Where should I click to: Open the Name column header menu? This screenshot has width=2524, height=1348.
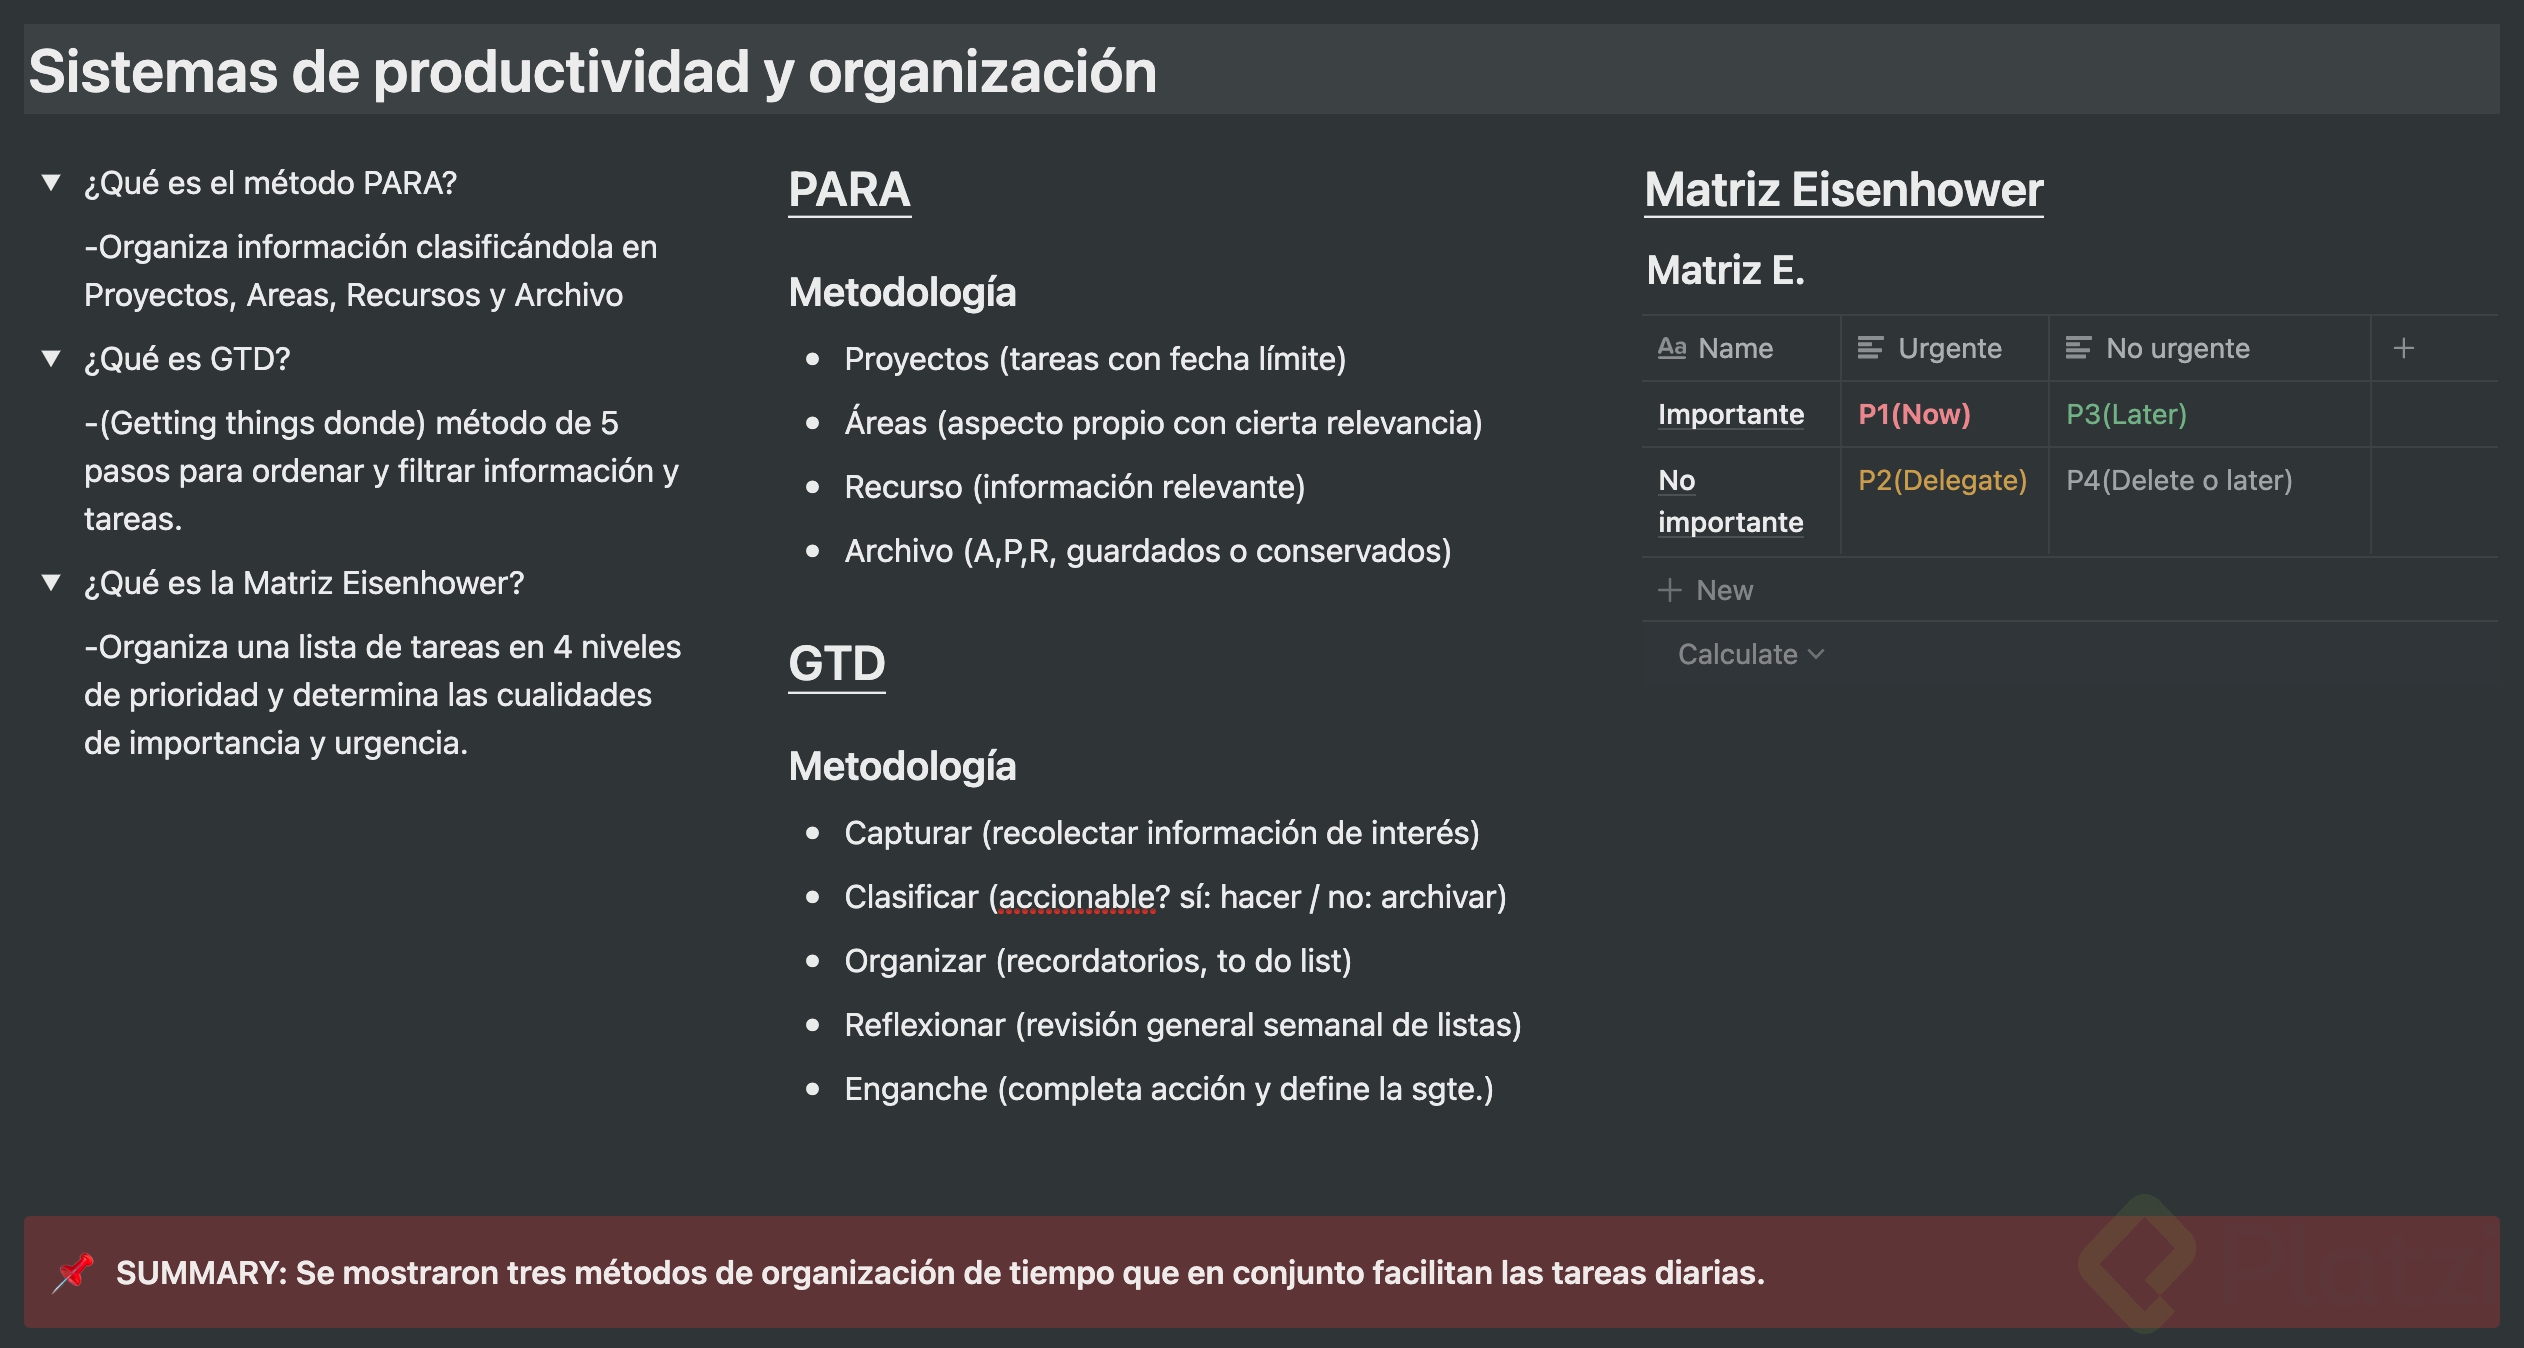click(1734, 348)
